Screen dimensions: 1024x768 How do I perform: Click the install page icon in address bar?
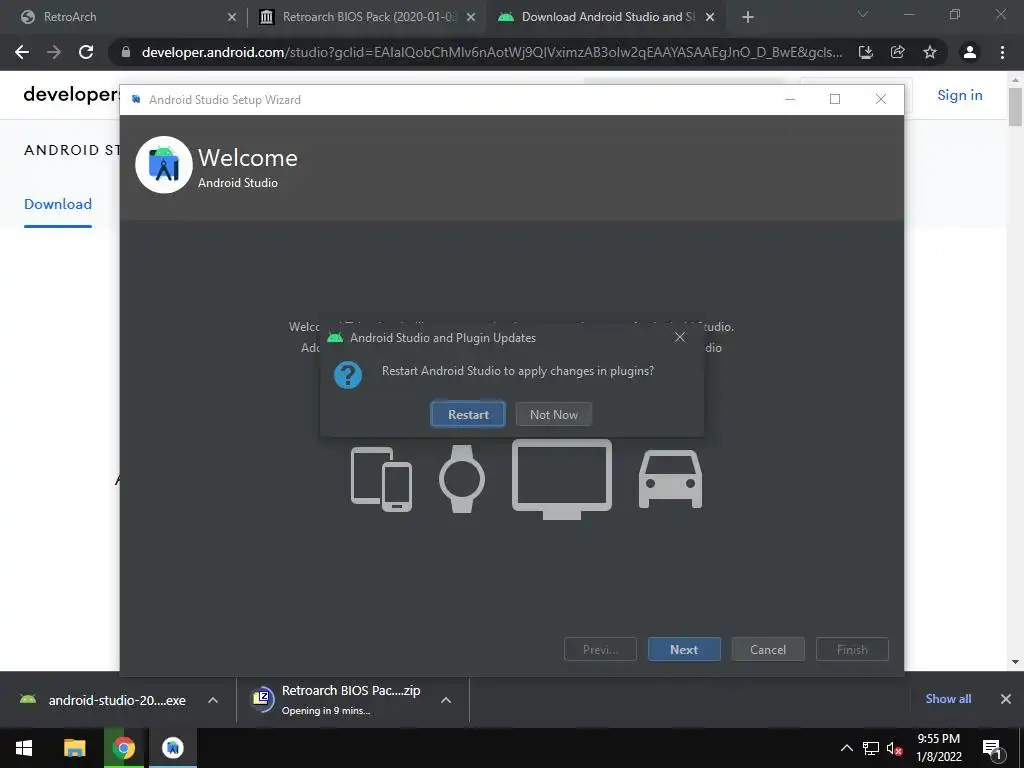click(x=865, y=52)
